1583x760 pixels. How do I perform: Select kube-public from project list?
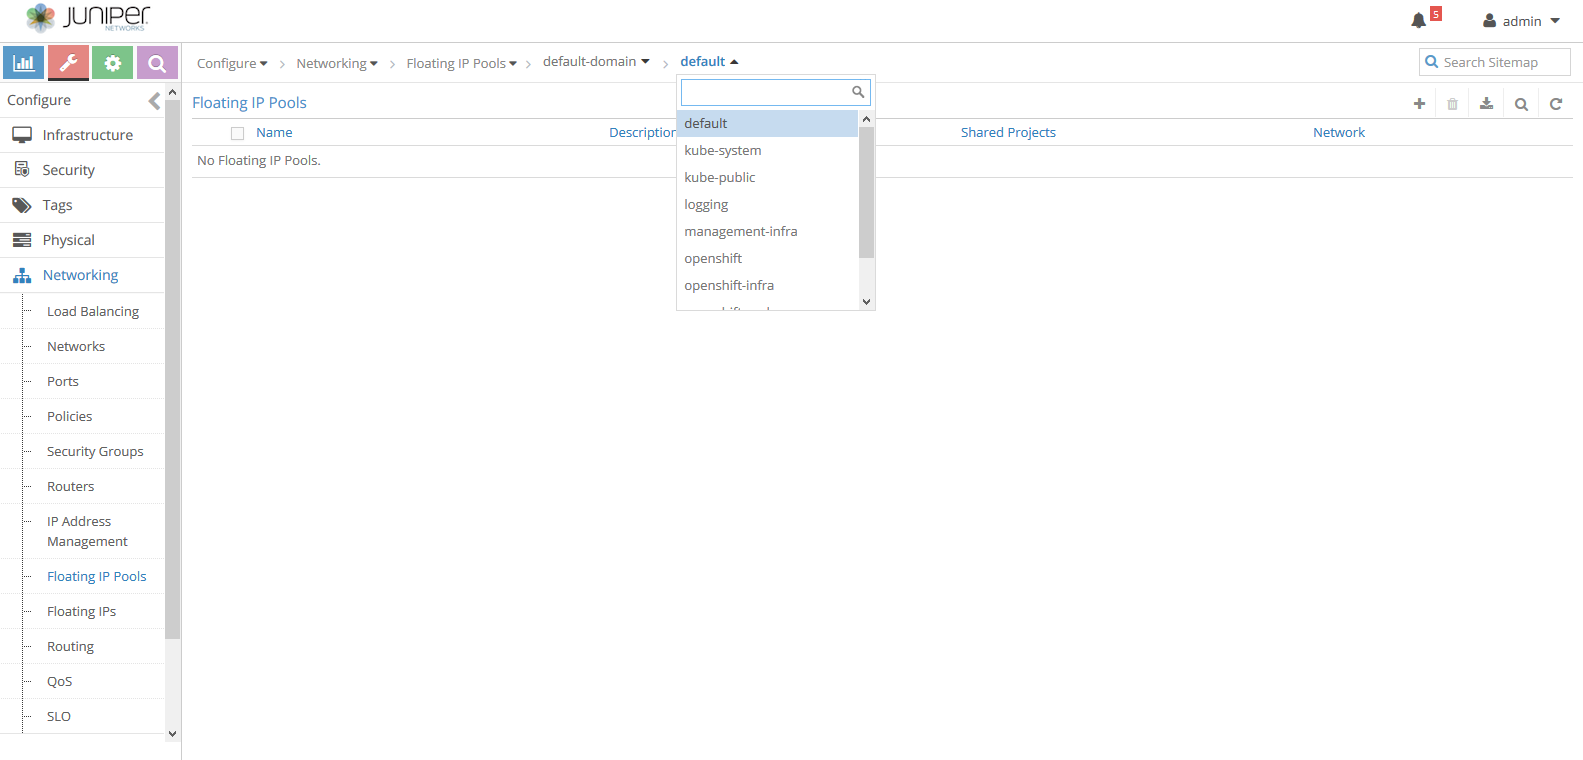[x=767, y=178]
